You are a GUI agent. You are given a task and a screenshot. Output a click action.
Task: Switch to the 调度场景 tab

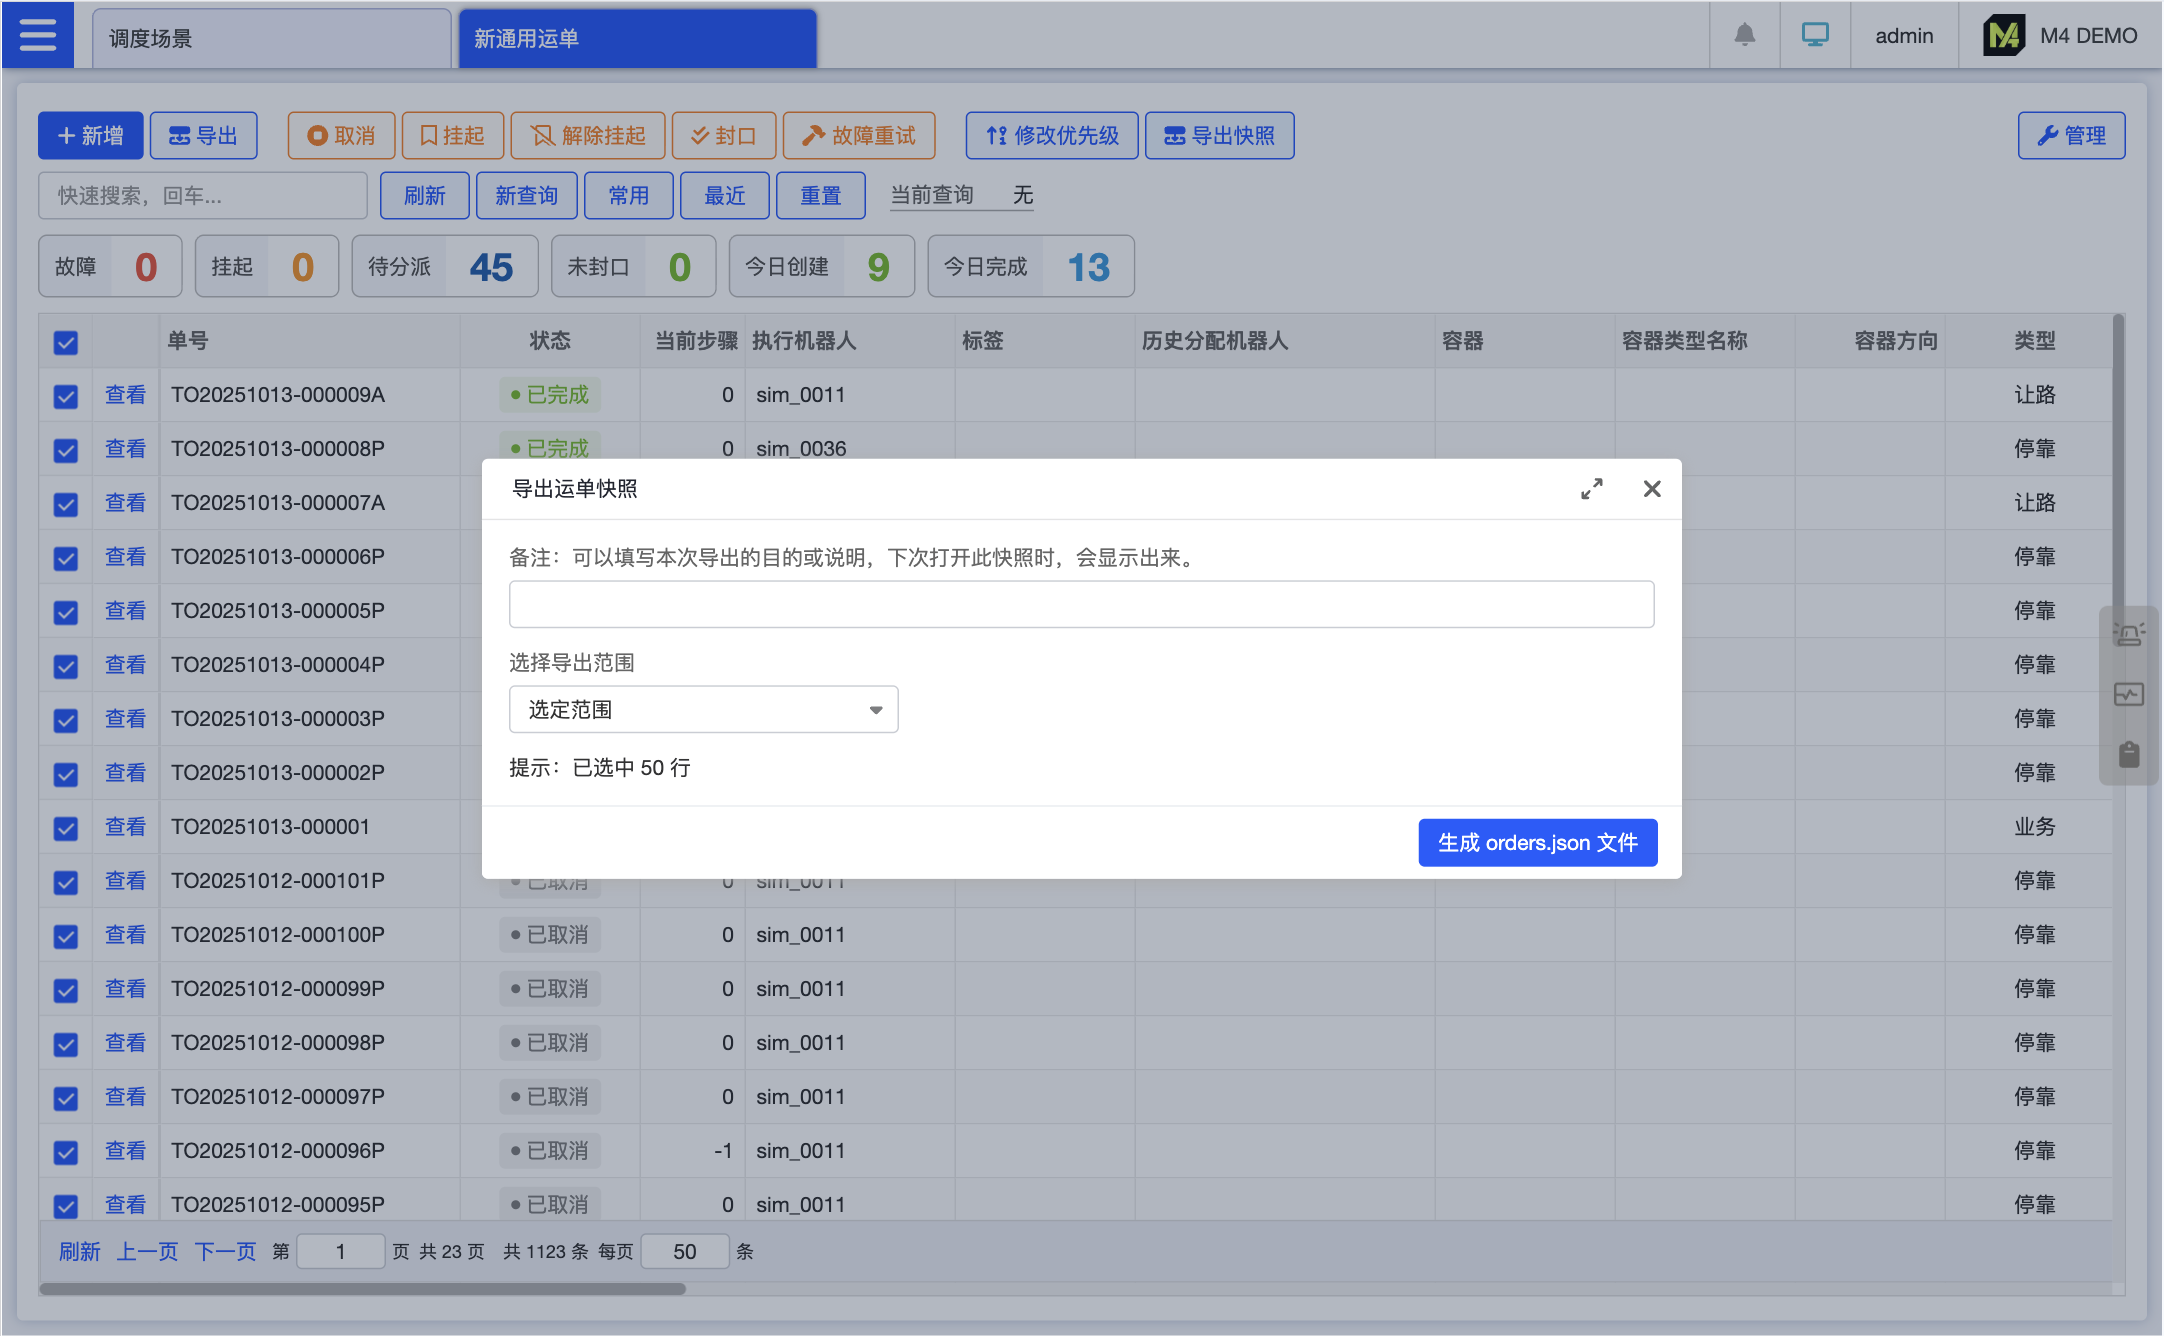coord(270,38)
